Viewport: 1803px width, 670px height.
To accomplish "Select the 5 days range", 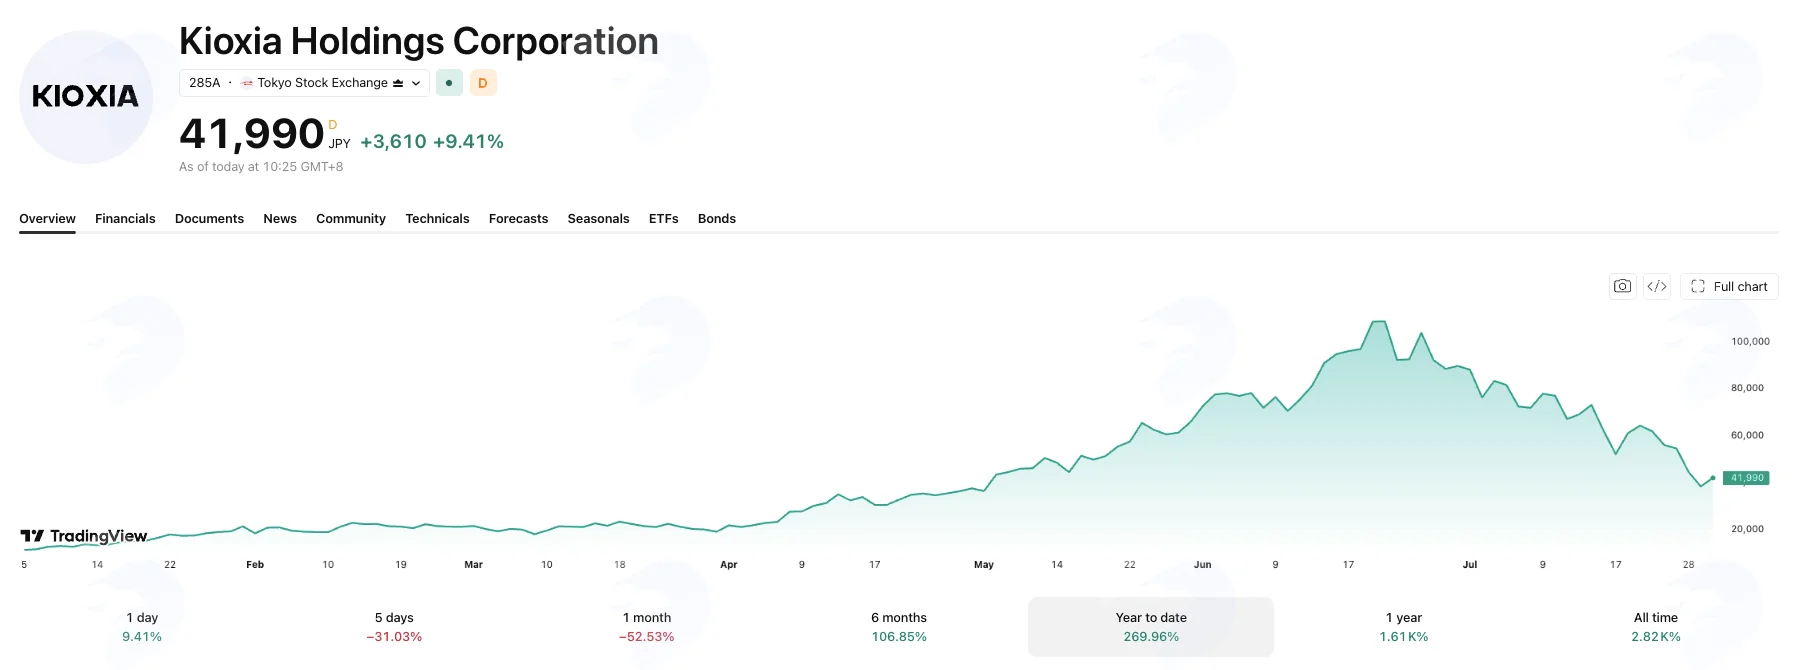I will [394, 627].
